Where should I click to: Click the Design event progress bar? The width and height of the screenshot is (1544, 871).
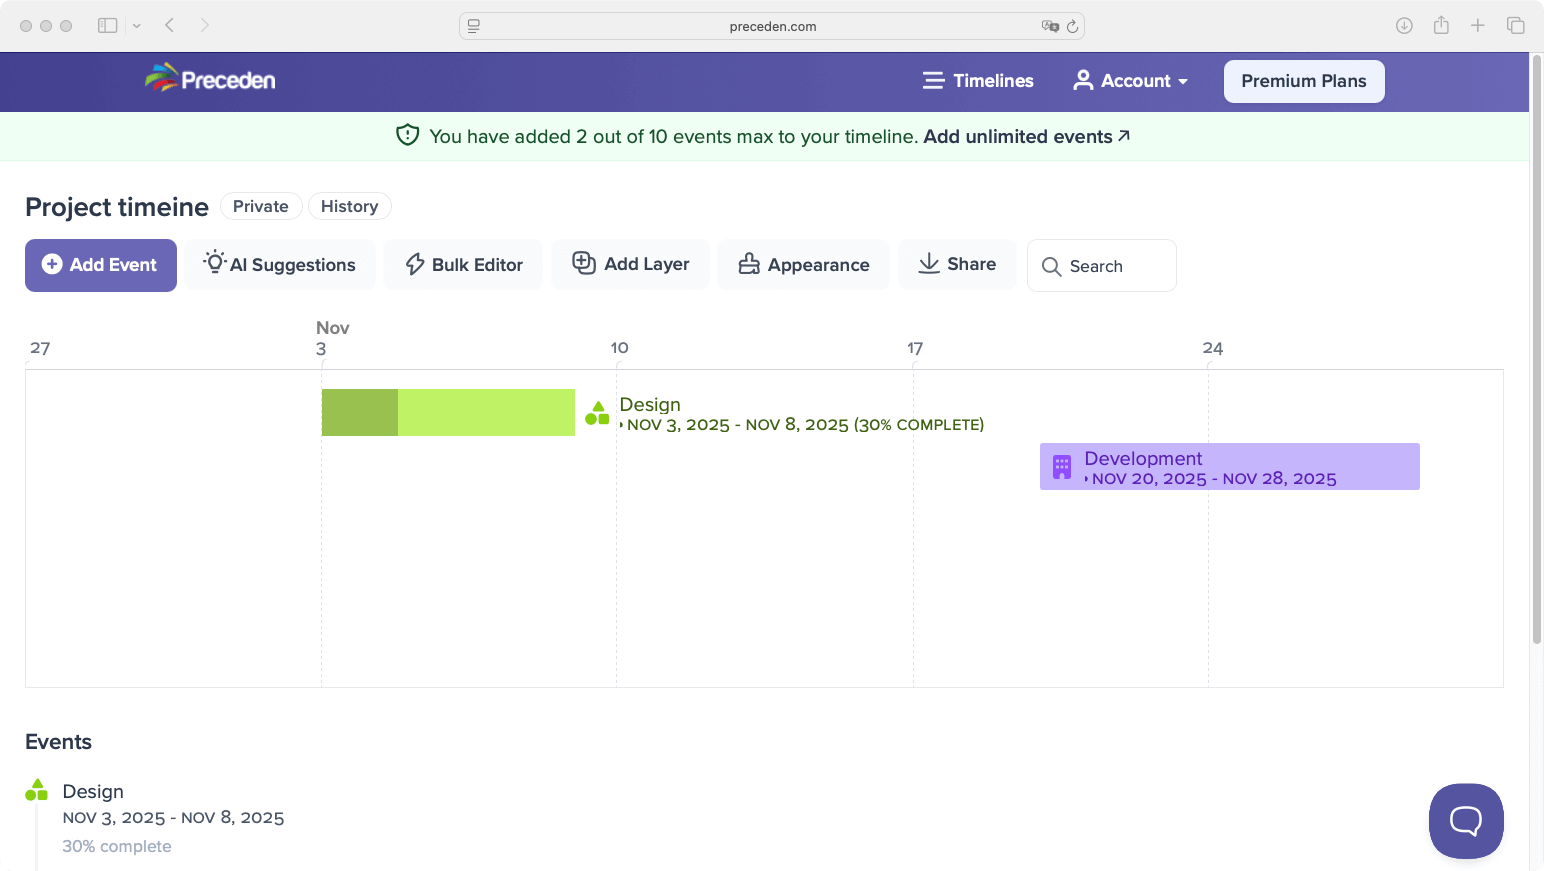[x=448, y=412]
